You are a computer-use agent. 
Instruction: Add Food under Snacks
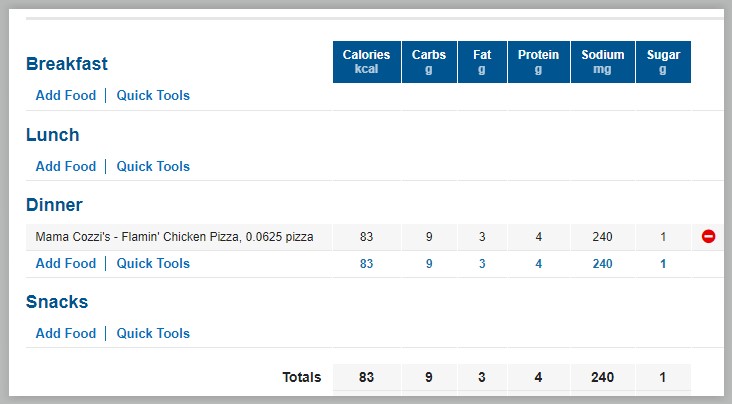(66, 333)
